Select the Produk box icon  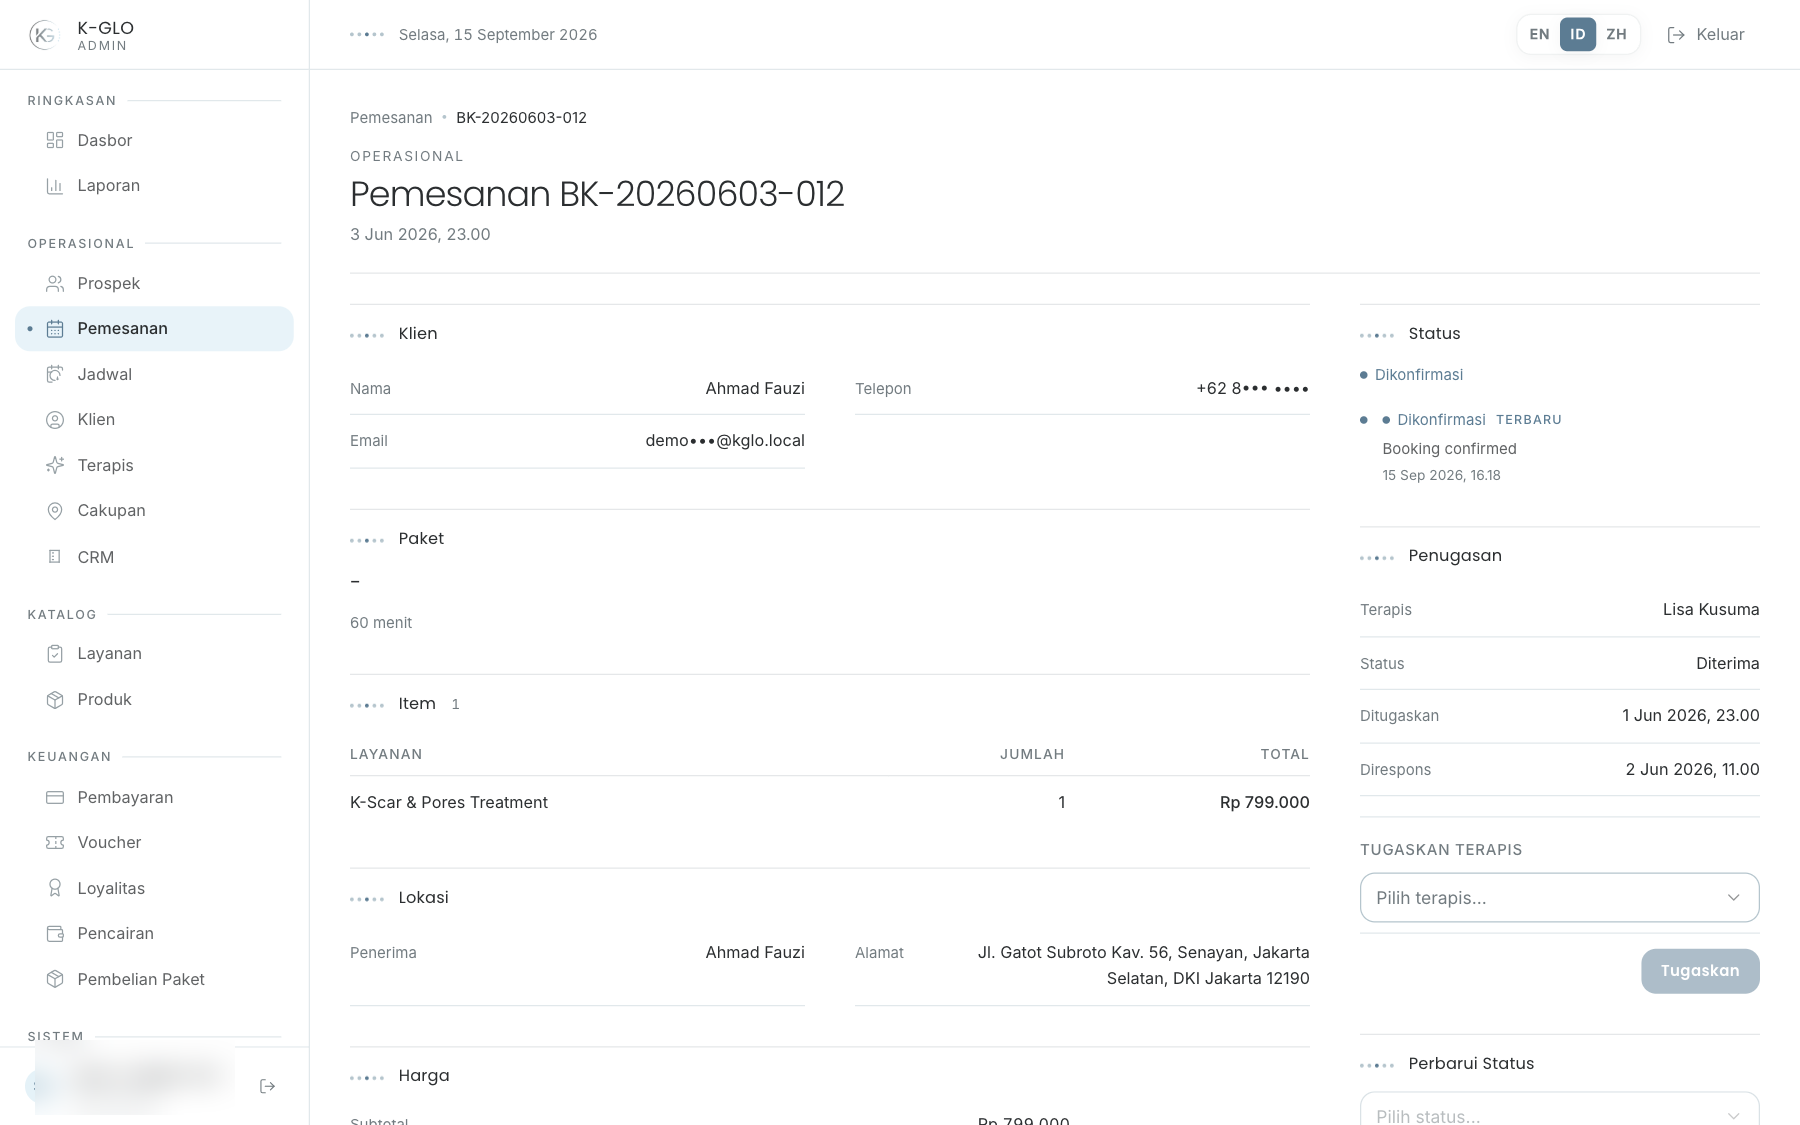[55, 700]
